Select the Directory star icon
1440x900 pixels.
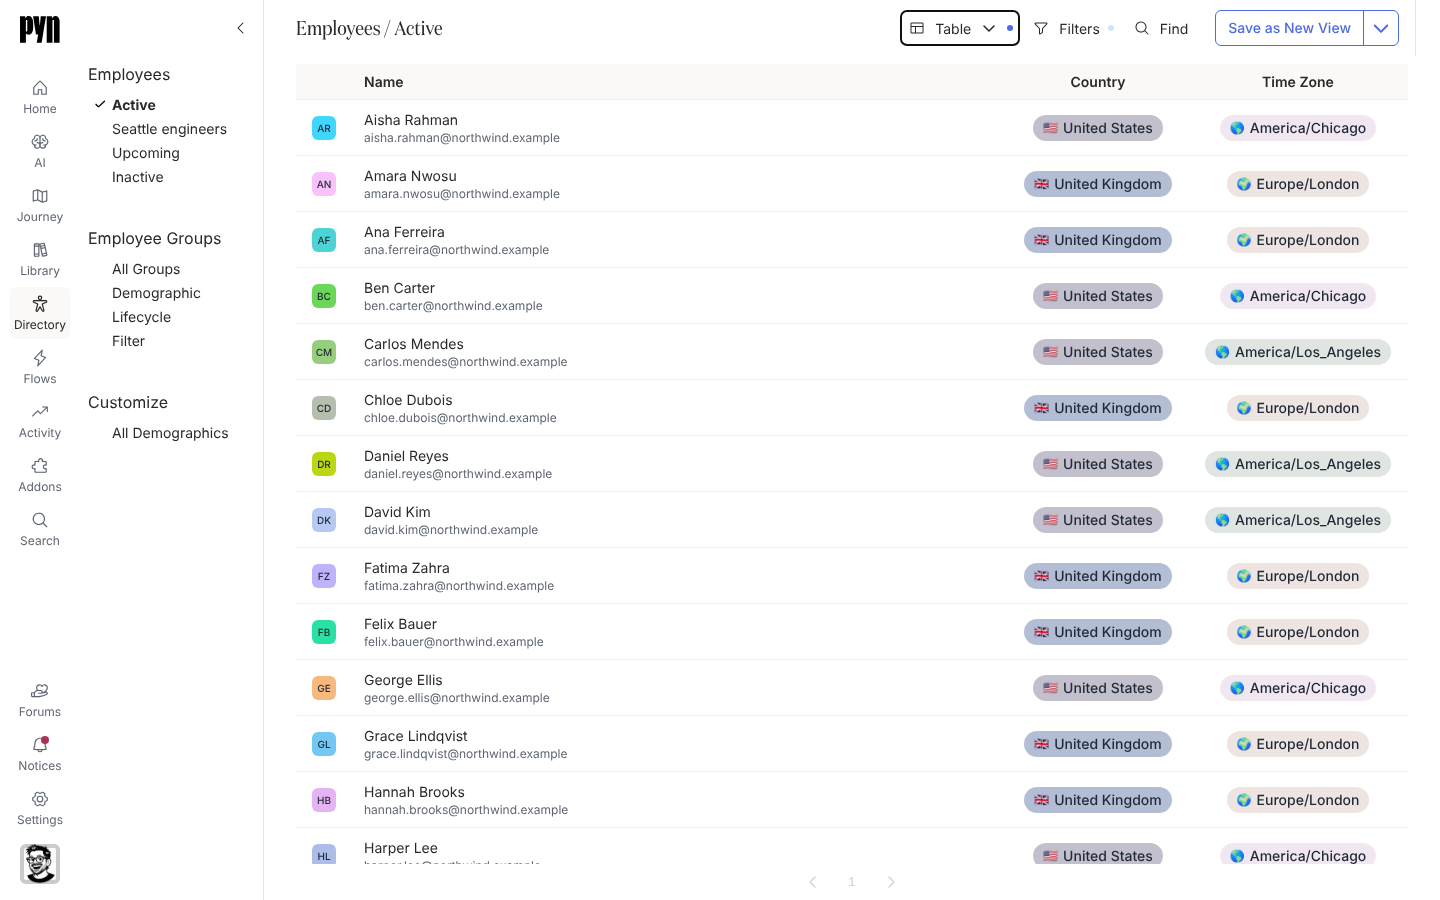coord(40,304)
